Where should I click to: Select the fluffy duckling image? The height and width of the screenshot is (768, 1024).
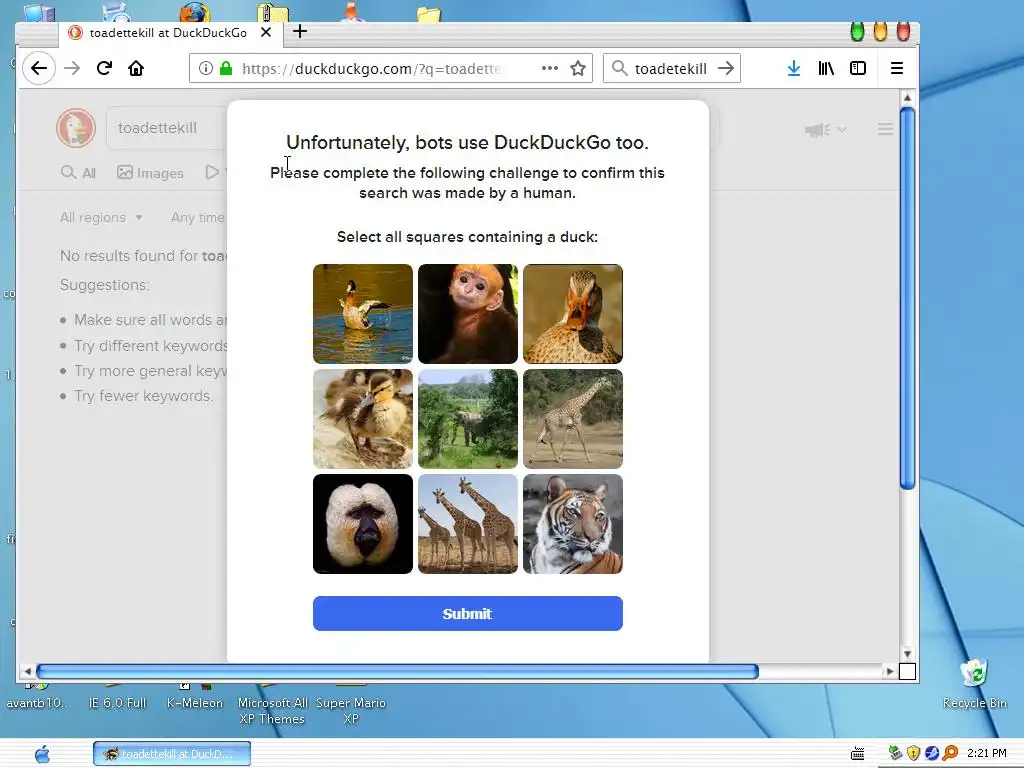(362, 419)
